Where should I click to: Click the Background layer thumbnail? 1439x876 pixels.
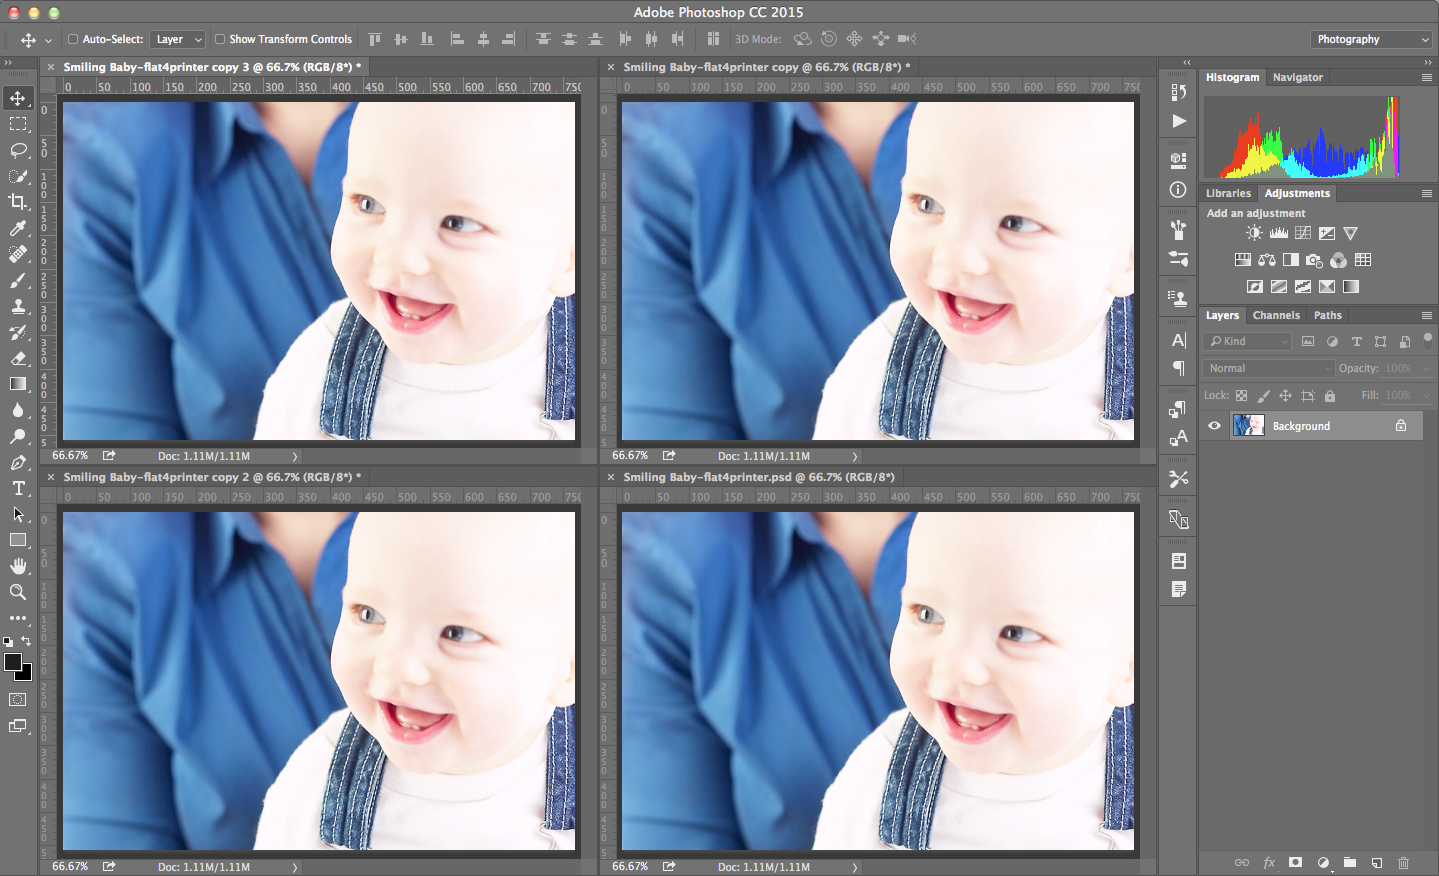tap(1248, 425)
